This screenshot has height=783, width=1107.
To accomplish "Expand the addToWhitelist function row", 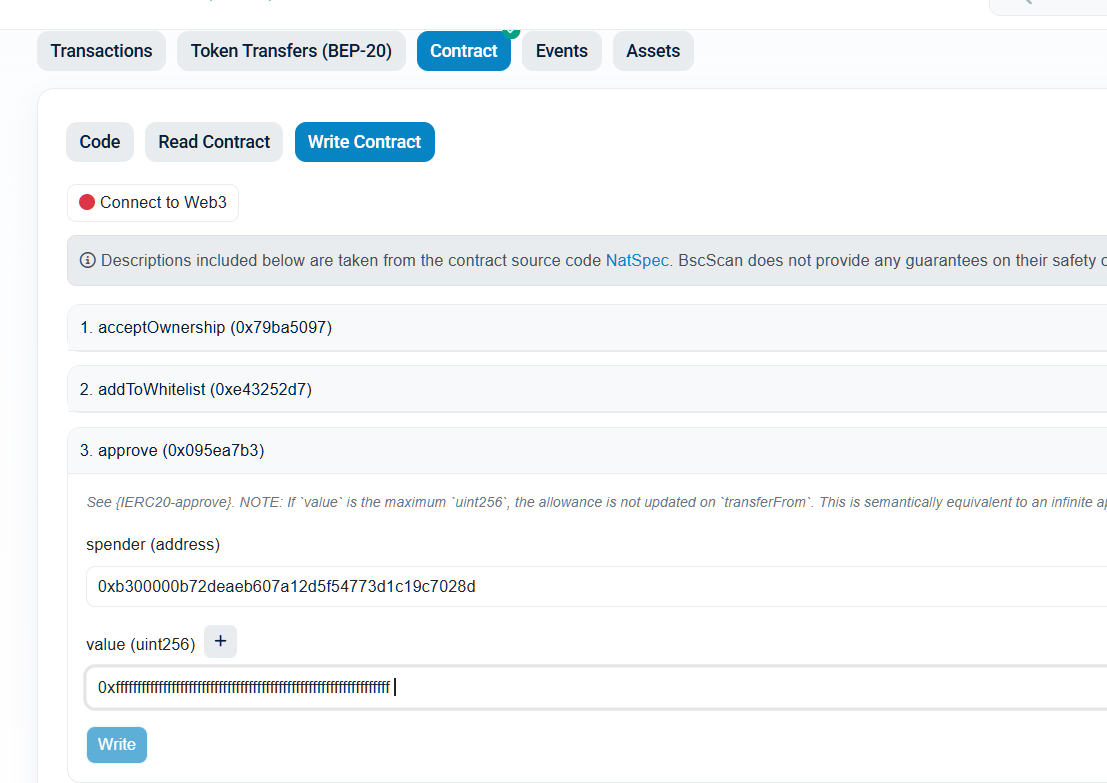I will coord(590,389).
